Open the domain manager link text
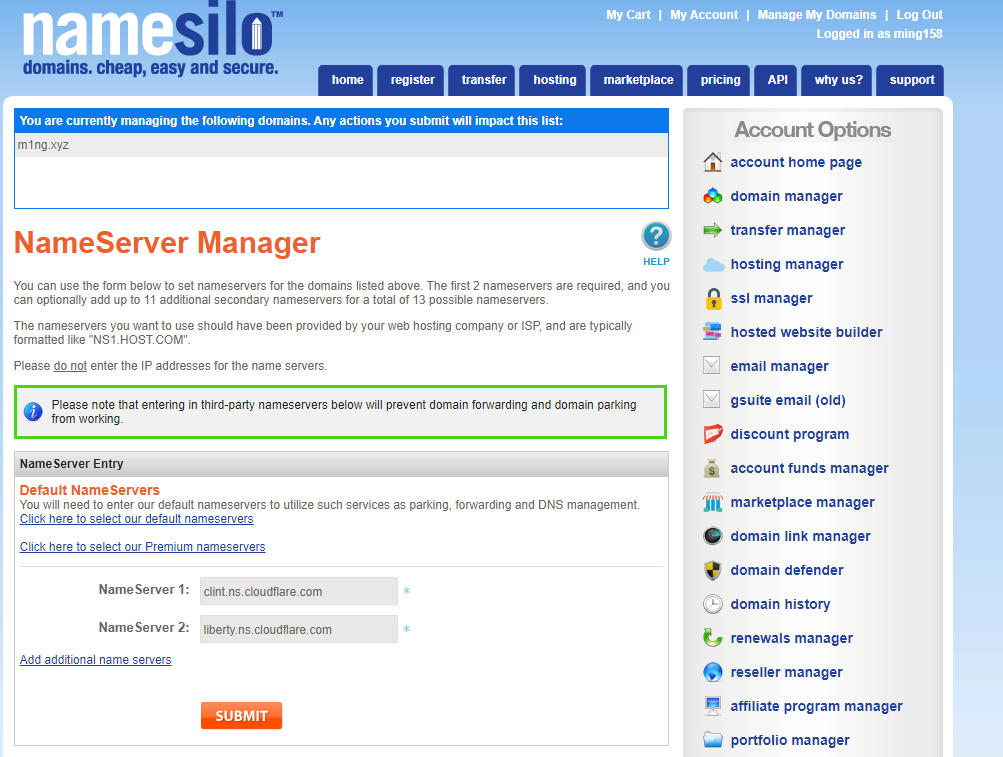The image size is (1003, 757). pos(786,196)
